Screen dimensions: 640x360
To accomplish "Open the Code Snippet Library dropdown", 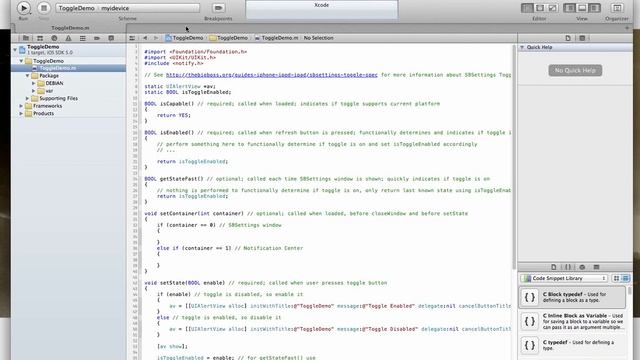I will (x=564, y=278).
